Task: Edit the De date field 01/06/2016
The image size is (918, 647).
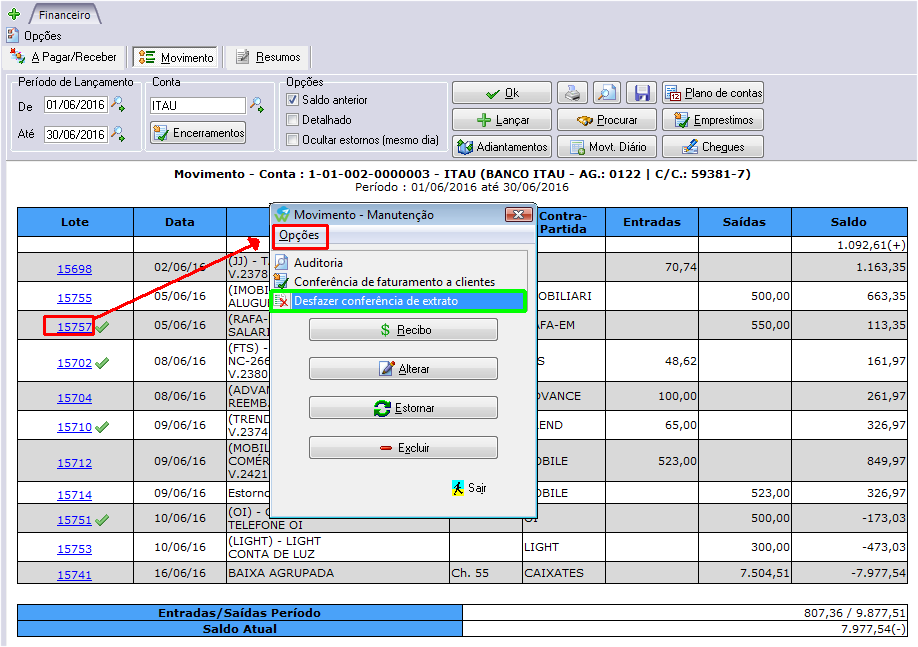Action: [76, 105]
